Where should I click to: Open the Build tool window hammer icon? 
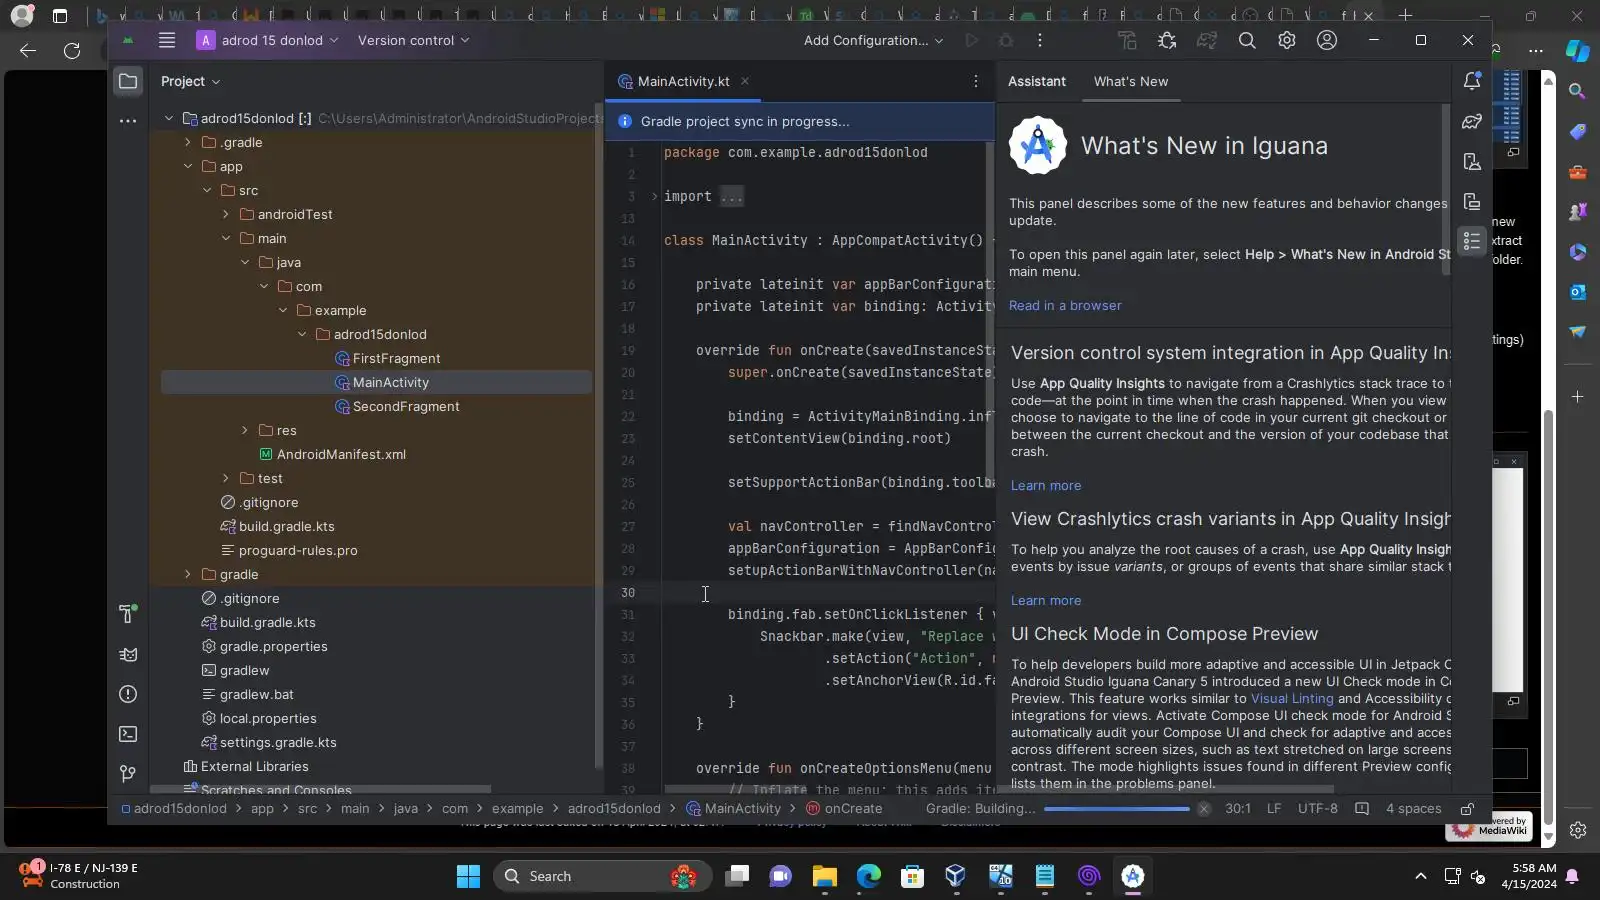pyautogui.click(x=128, y=614)
